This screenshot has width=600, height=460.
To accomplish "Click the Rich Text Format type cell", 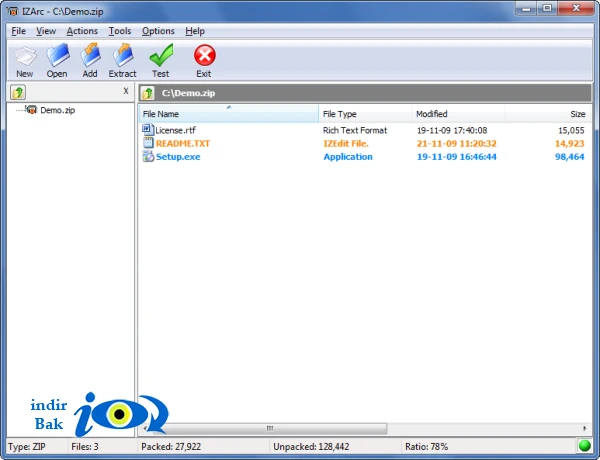I will (355, 130).
